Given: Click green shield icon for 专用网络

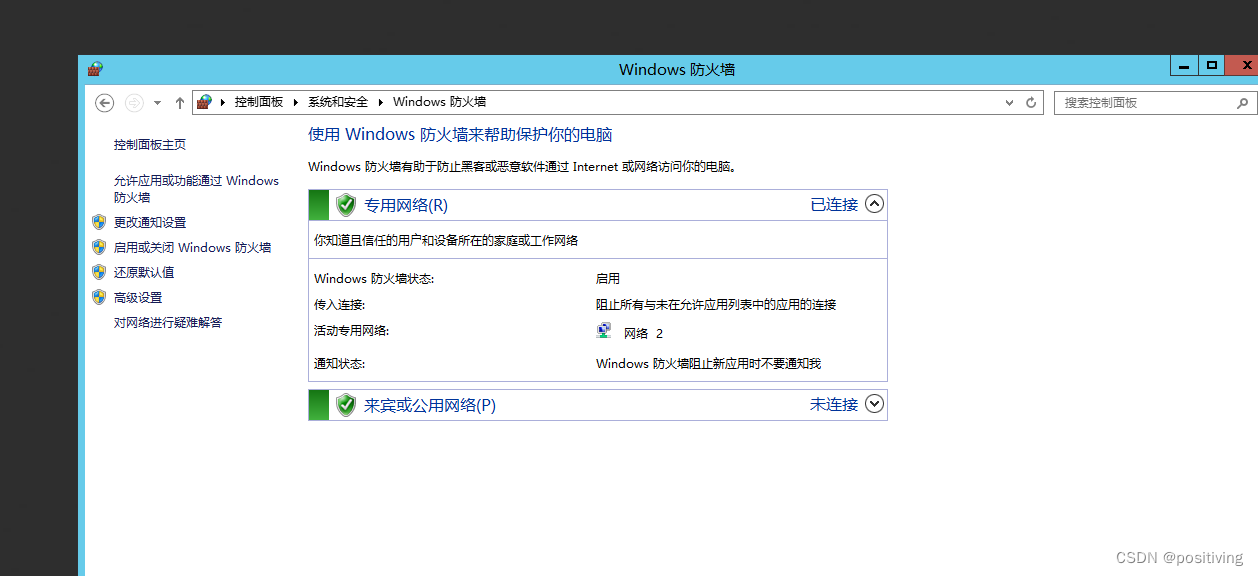Looking at the screenshot, I should [346, 205].
